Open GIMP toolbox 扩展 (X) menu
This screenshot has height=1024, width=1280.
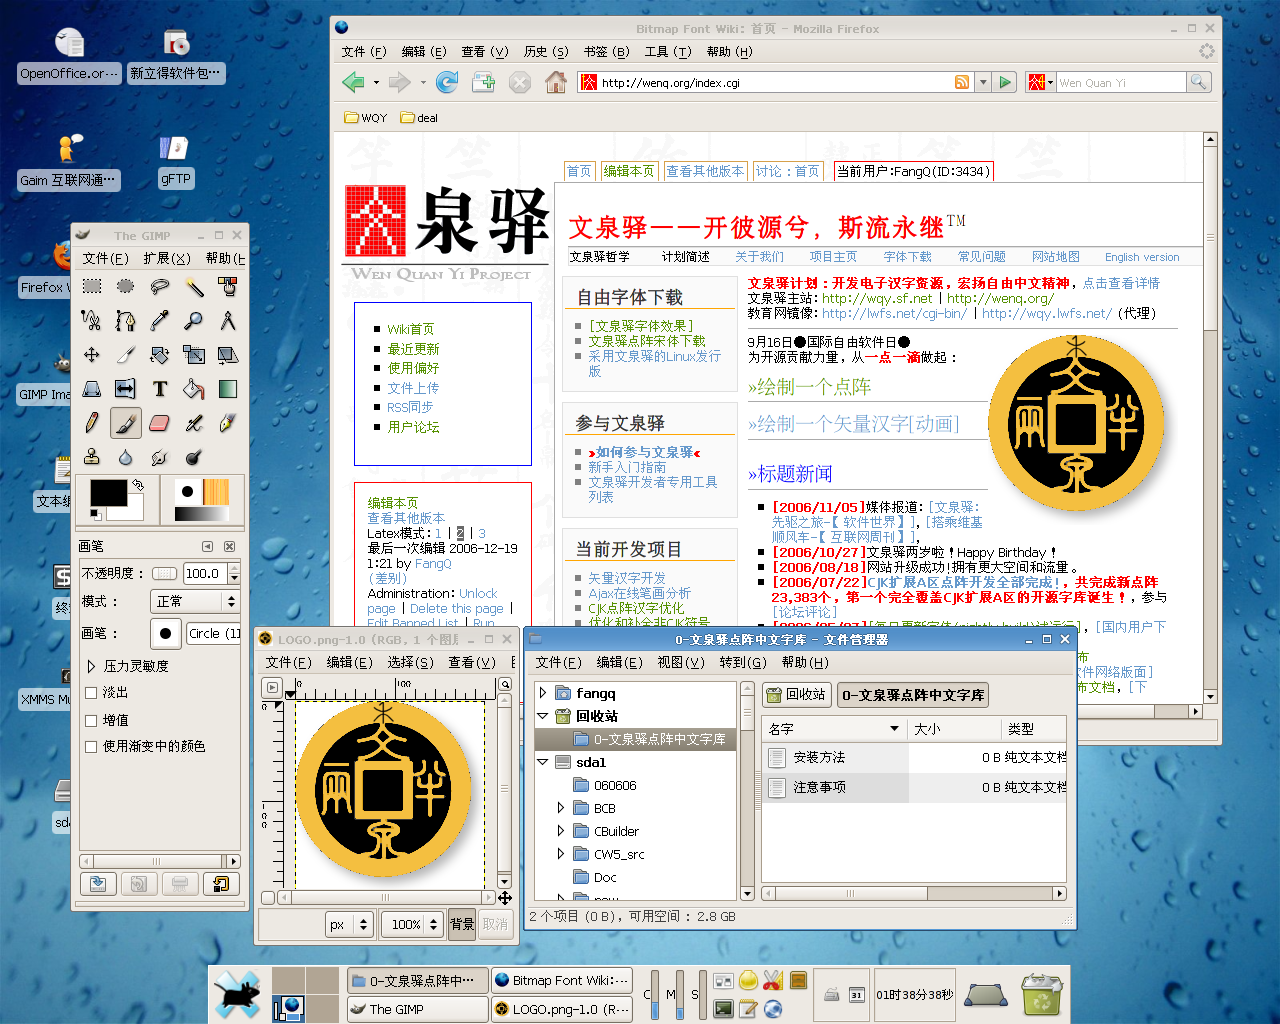[x=166, y=258]
